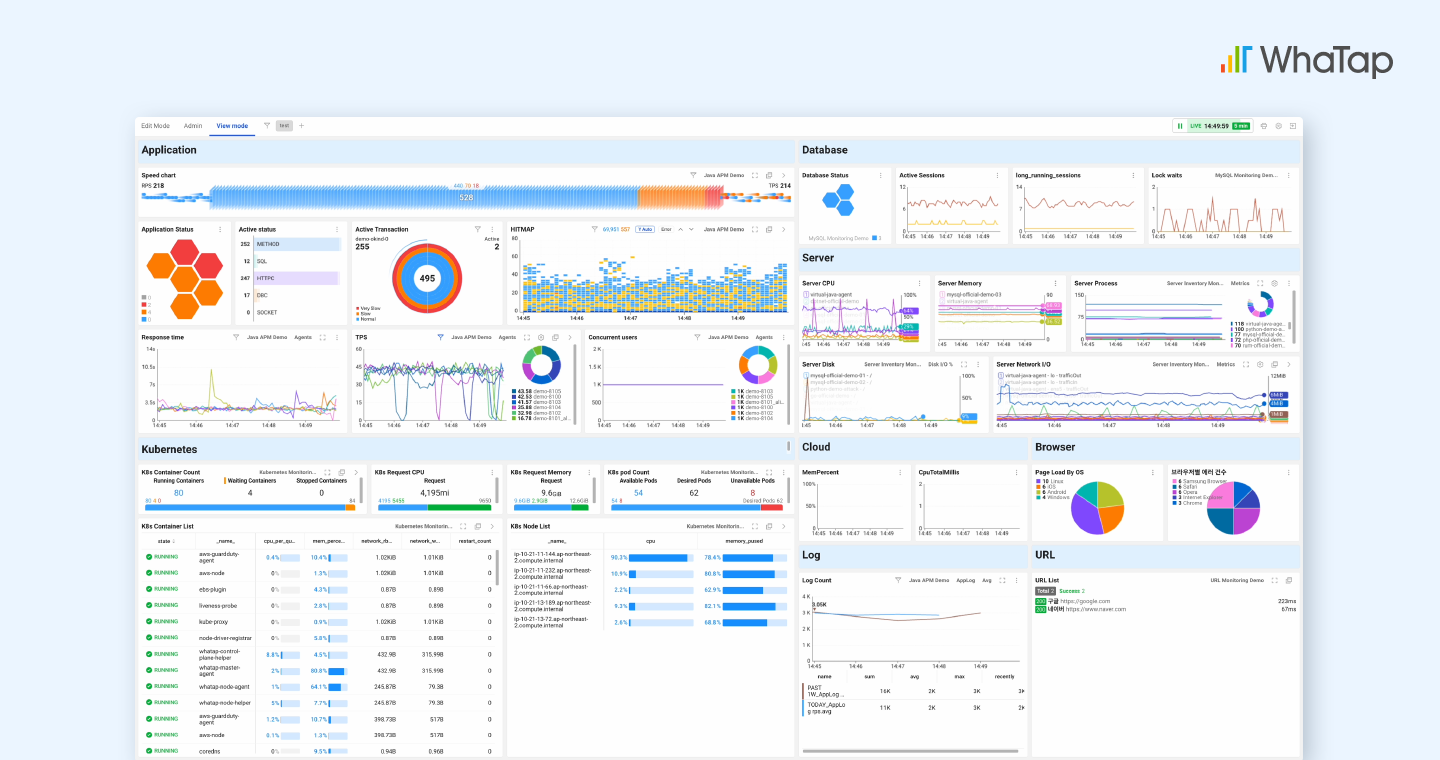The height and width of the screenshot is (760, 1440).
Task: Open the Disk I/O % dropdown in Server Disk
Action: tap(939, 364)
